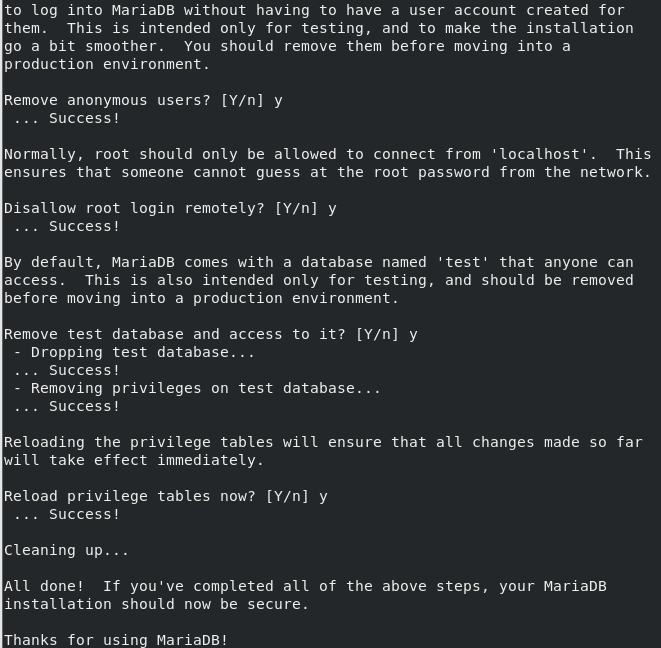
Task: Click the quoted word 'test' database name
Action: pos(463,262)
